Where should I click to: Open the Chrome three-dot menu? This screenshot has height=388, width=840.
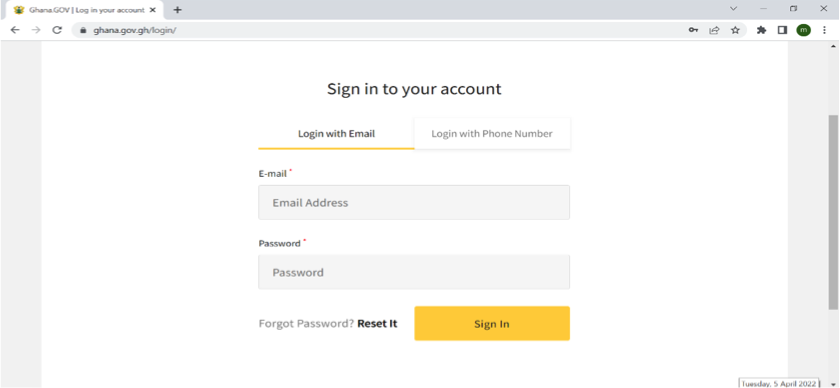[x=824, y=31]
